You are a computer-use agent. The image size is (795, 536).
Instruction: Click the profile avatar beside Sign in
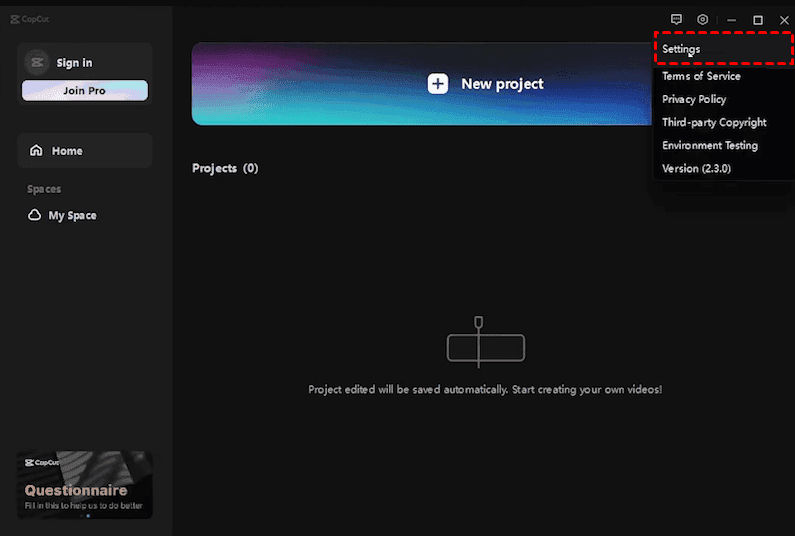pos(37,62)
